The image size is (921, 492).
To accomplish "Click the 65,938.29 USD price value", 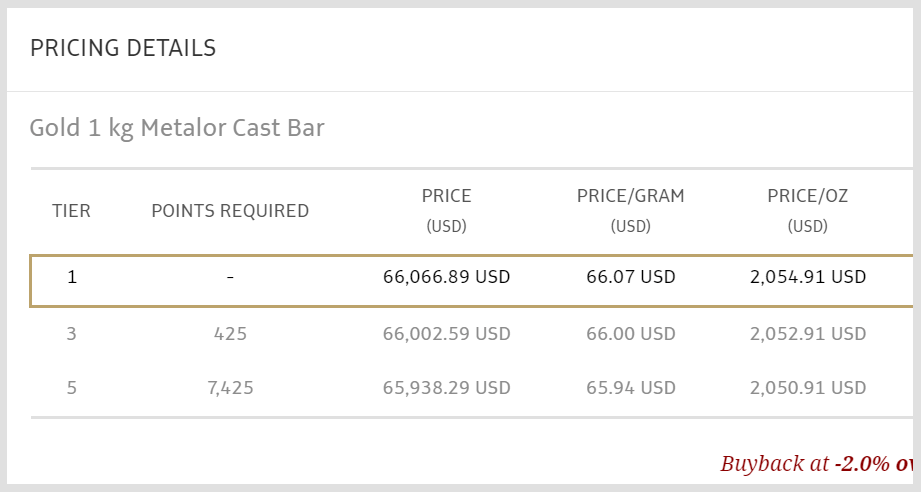I will click(446, 388).
